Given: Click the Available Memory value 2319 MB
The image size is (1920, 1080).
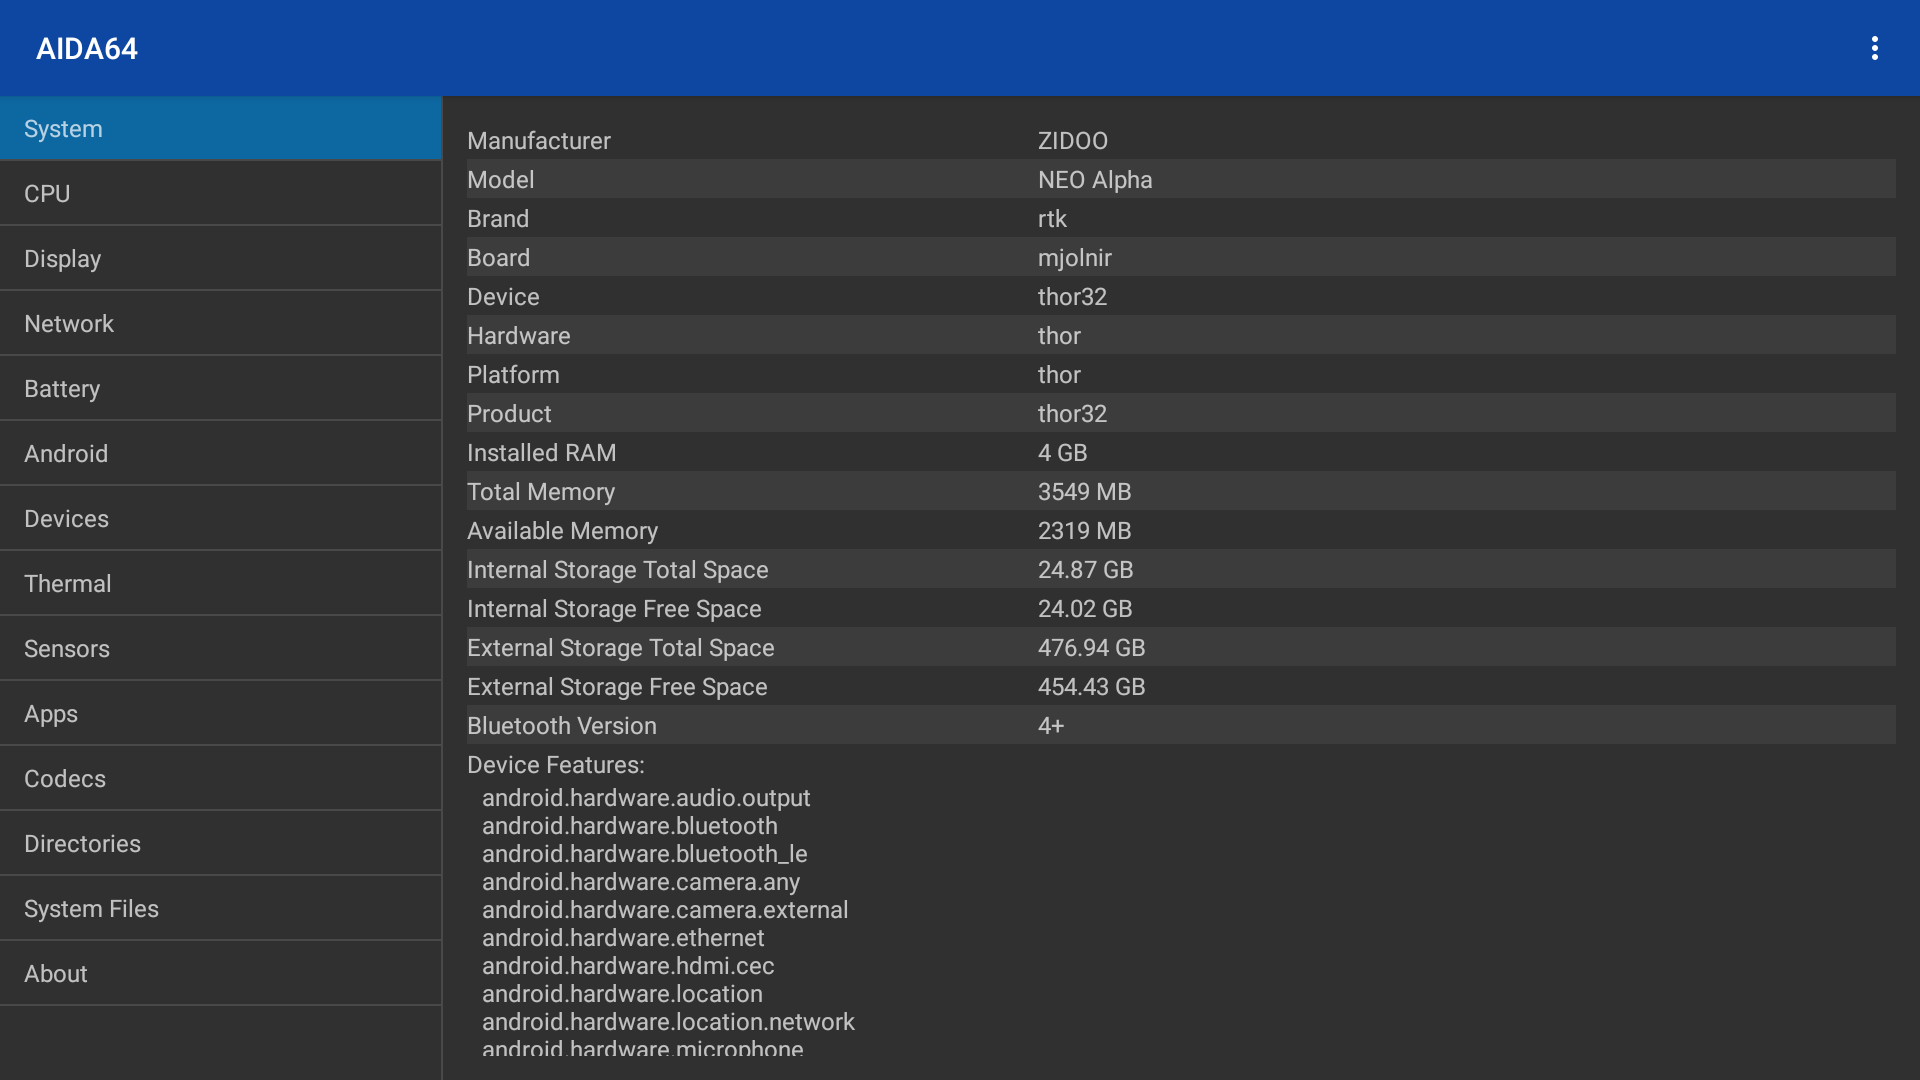Looking at the screenshot, I should pyautogui.click(x=1084, y=531).
